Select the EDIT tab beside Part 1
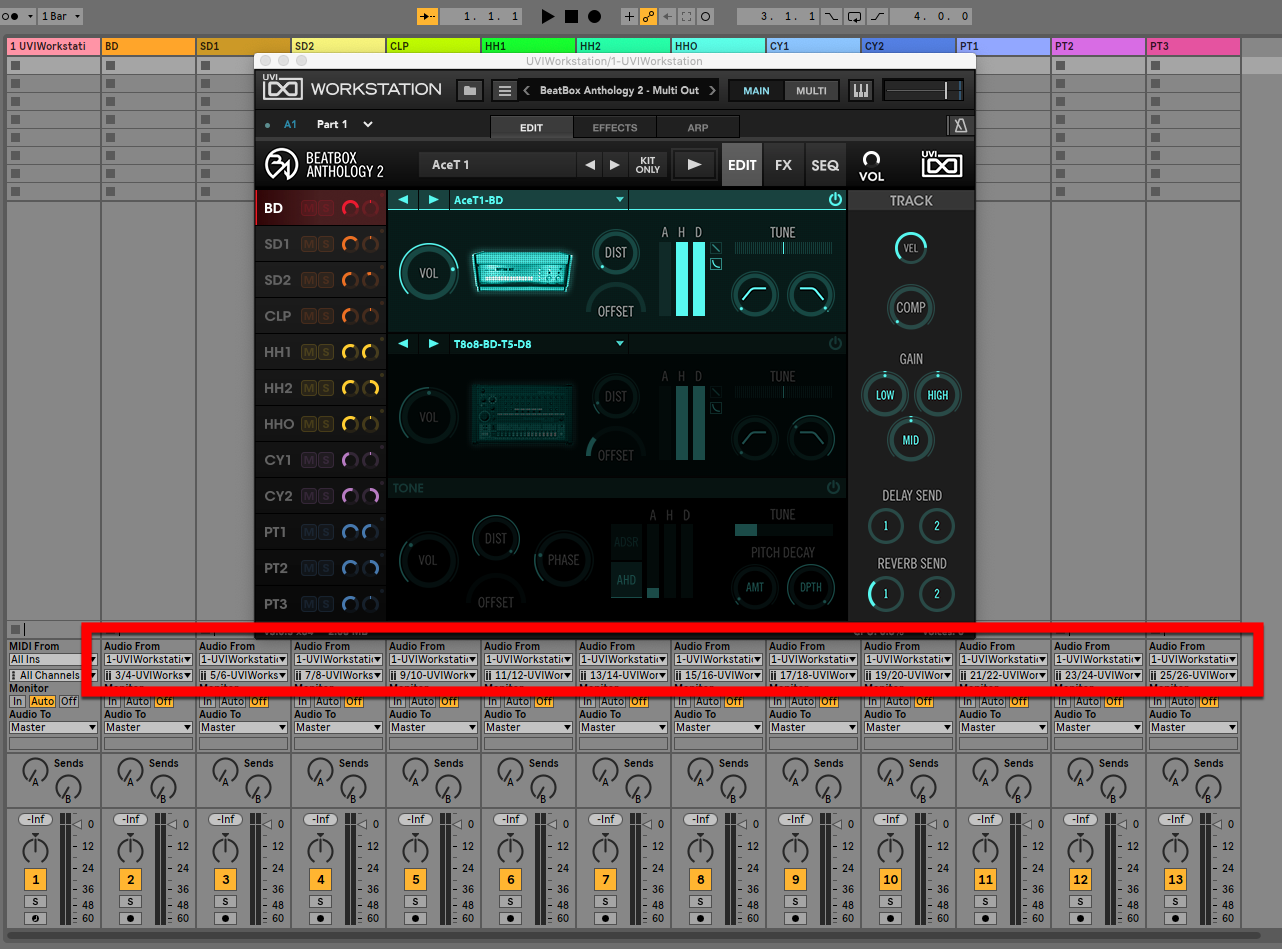The image size is (1282, 949). pyautogui.click(x=531, y=127)
